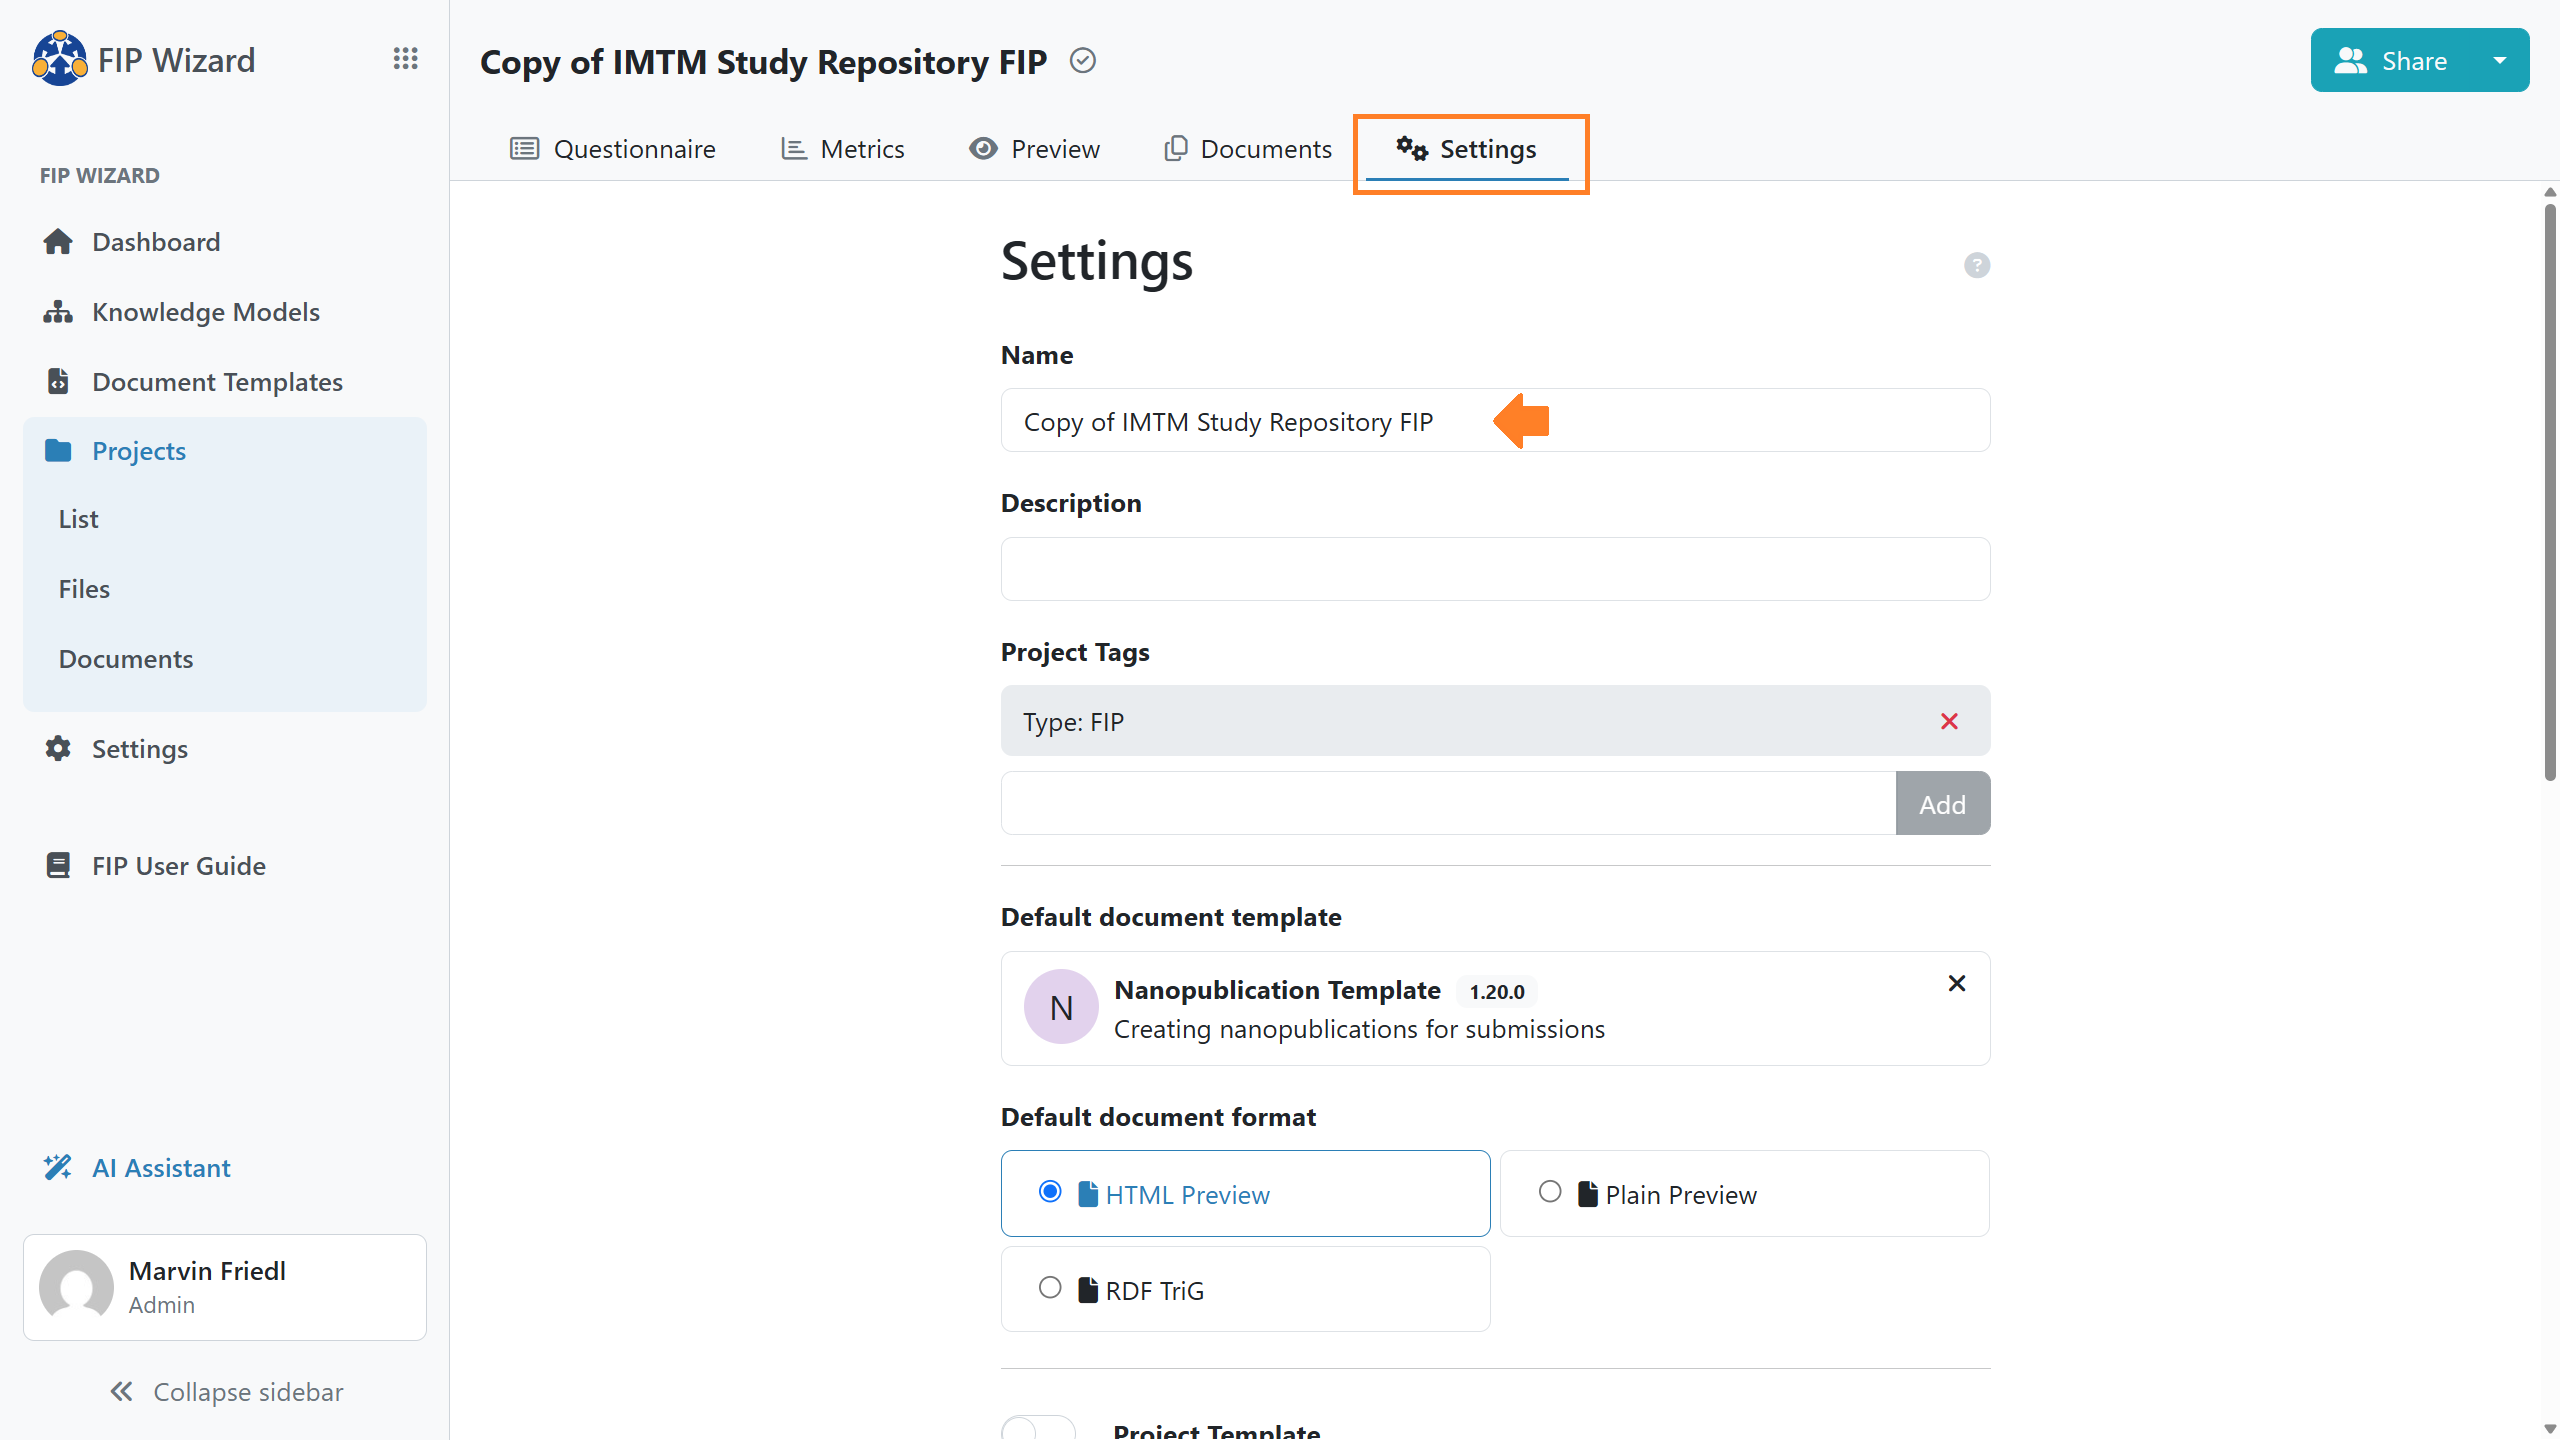Screen dimensions: 2560x1440
Task: Click the collapse sidebar double-chevron icon
Action: click(x=121, y=1391)
